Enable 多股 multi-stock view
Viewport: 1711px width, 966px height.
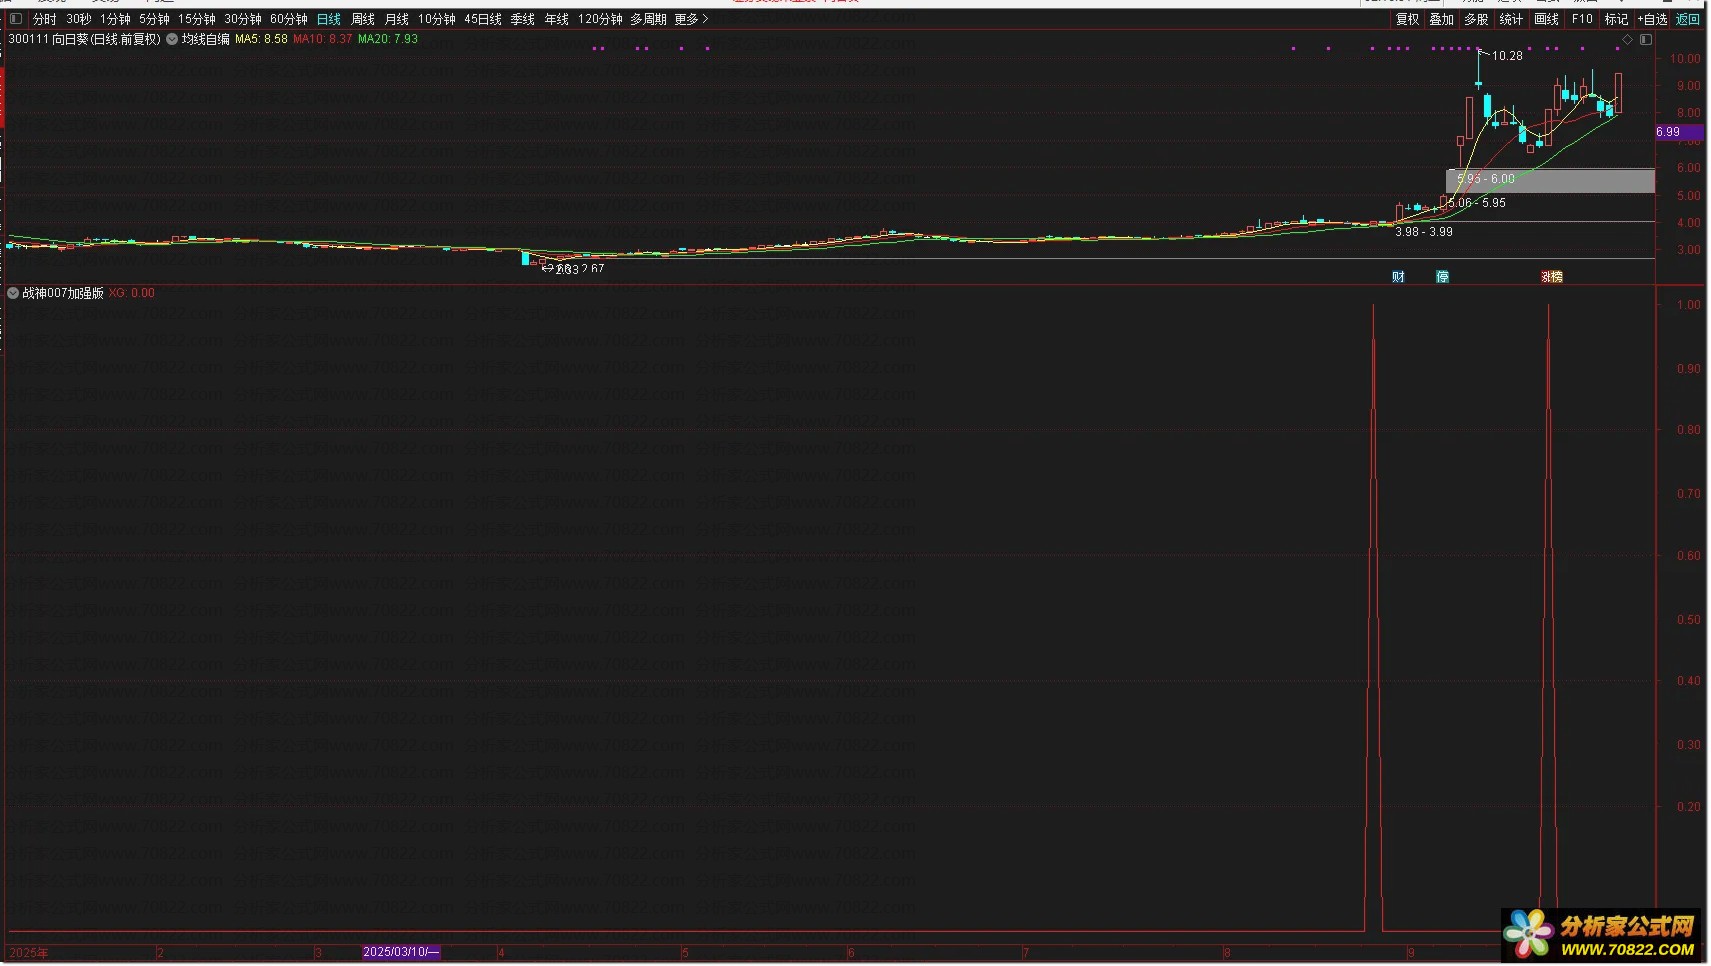1476,19
